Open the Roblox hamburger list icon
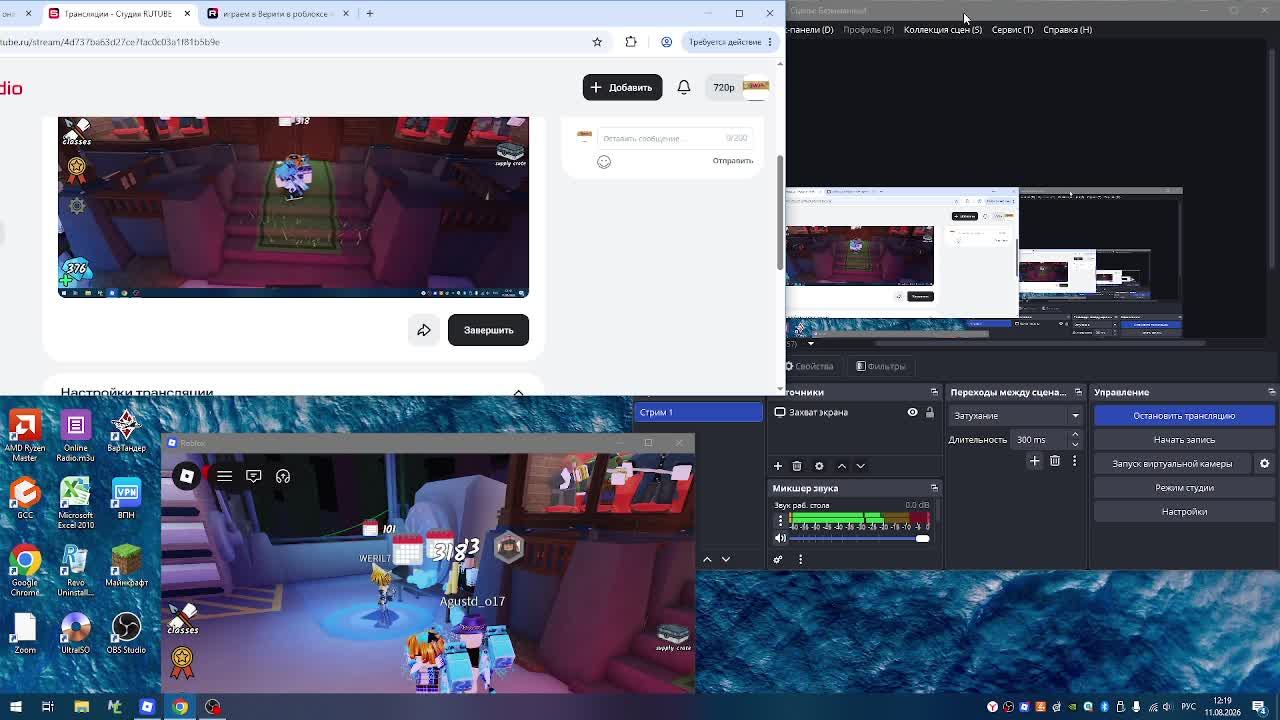The height and width of the screenshot is (720, 1280). pyautogui.click(x=224, y=476)
